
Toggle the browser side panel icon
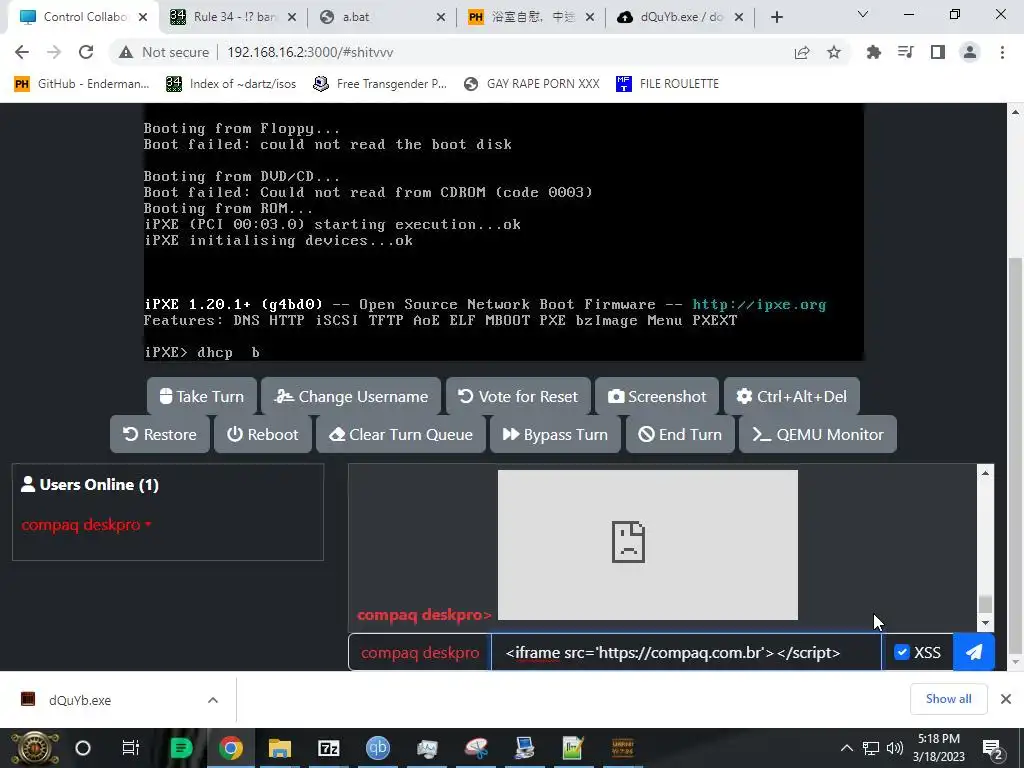click(x=938, y=52)
